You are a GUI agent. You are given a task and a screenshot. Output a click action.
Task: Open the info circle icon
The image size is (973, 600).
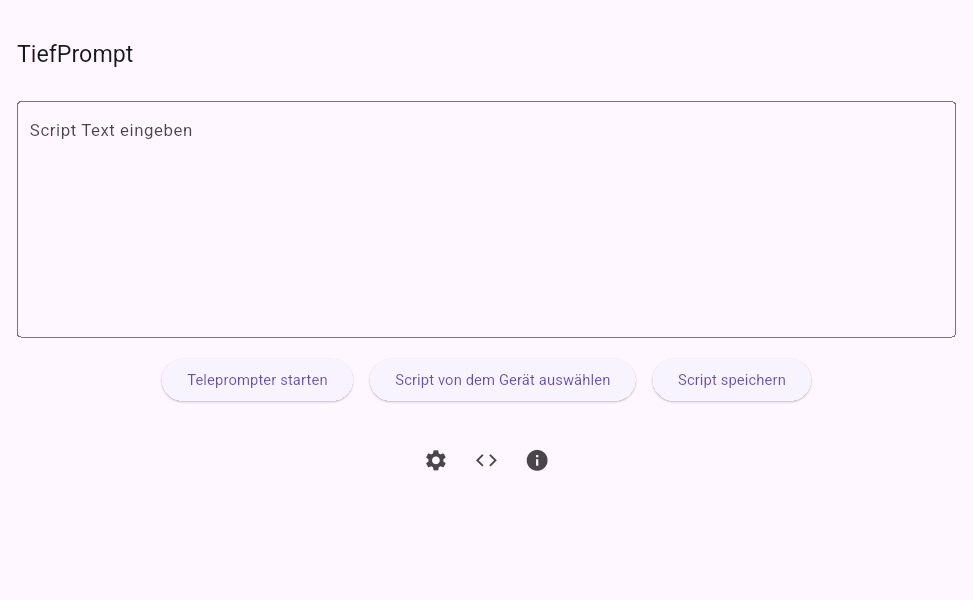point(537,460)
